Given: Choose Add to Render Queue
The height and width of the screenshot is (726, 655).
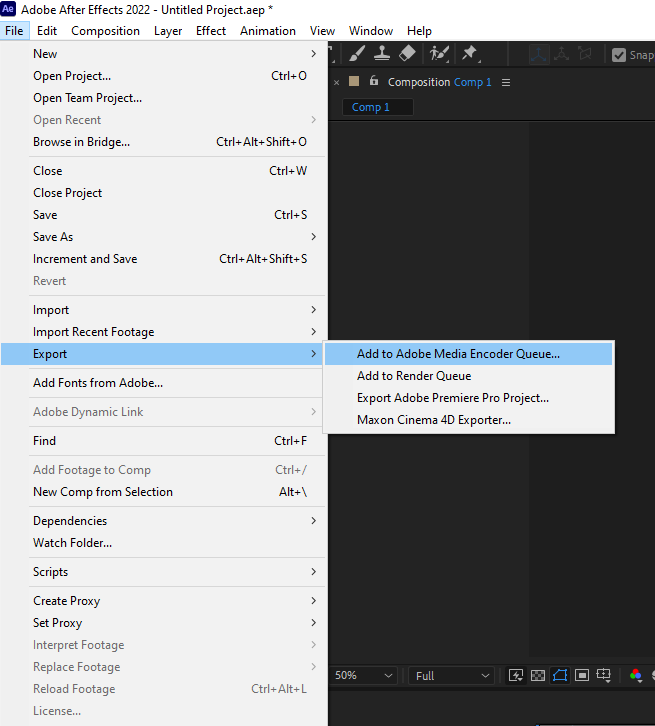Looking at the screenshot, I should [414, 376].
